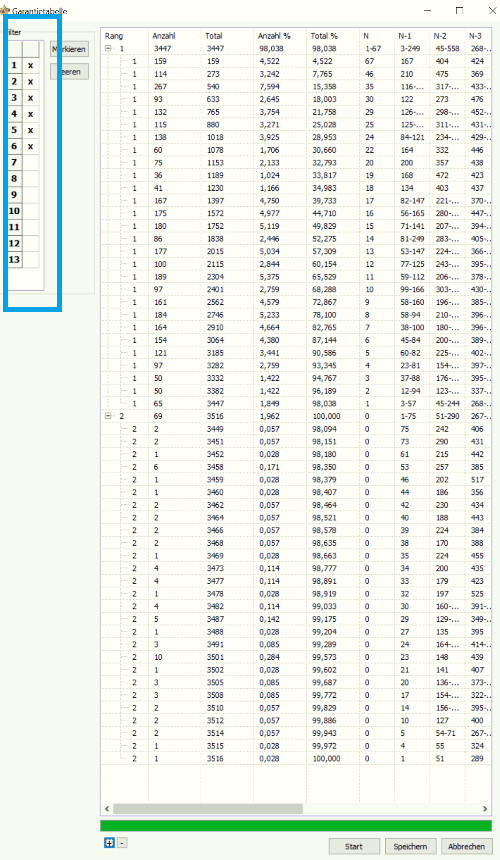Click the Speichern button
The height and width of the screenshot is (860, 500).
click(410, 846)
